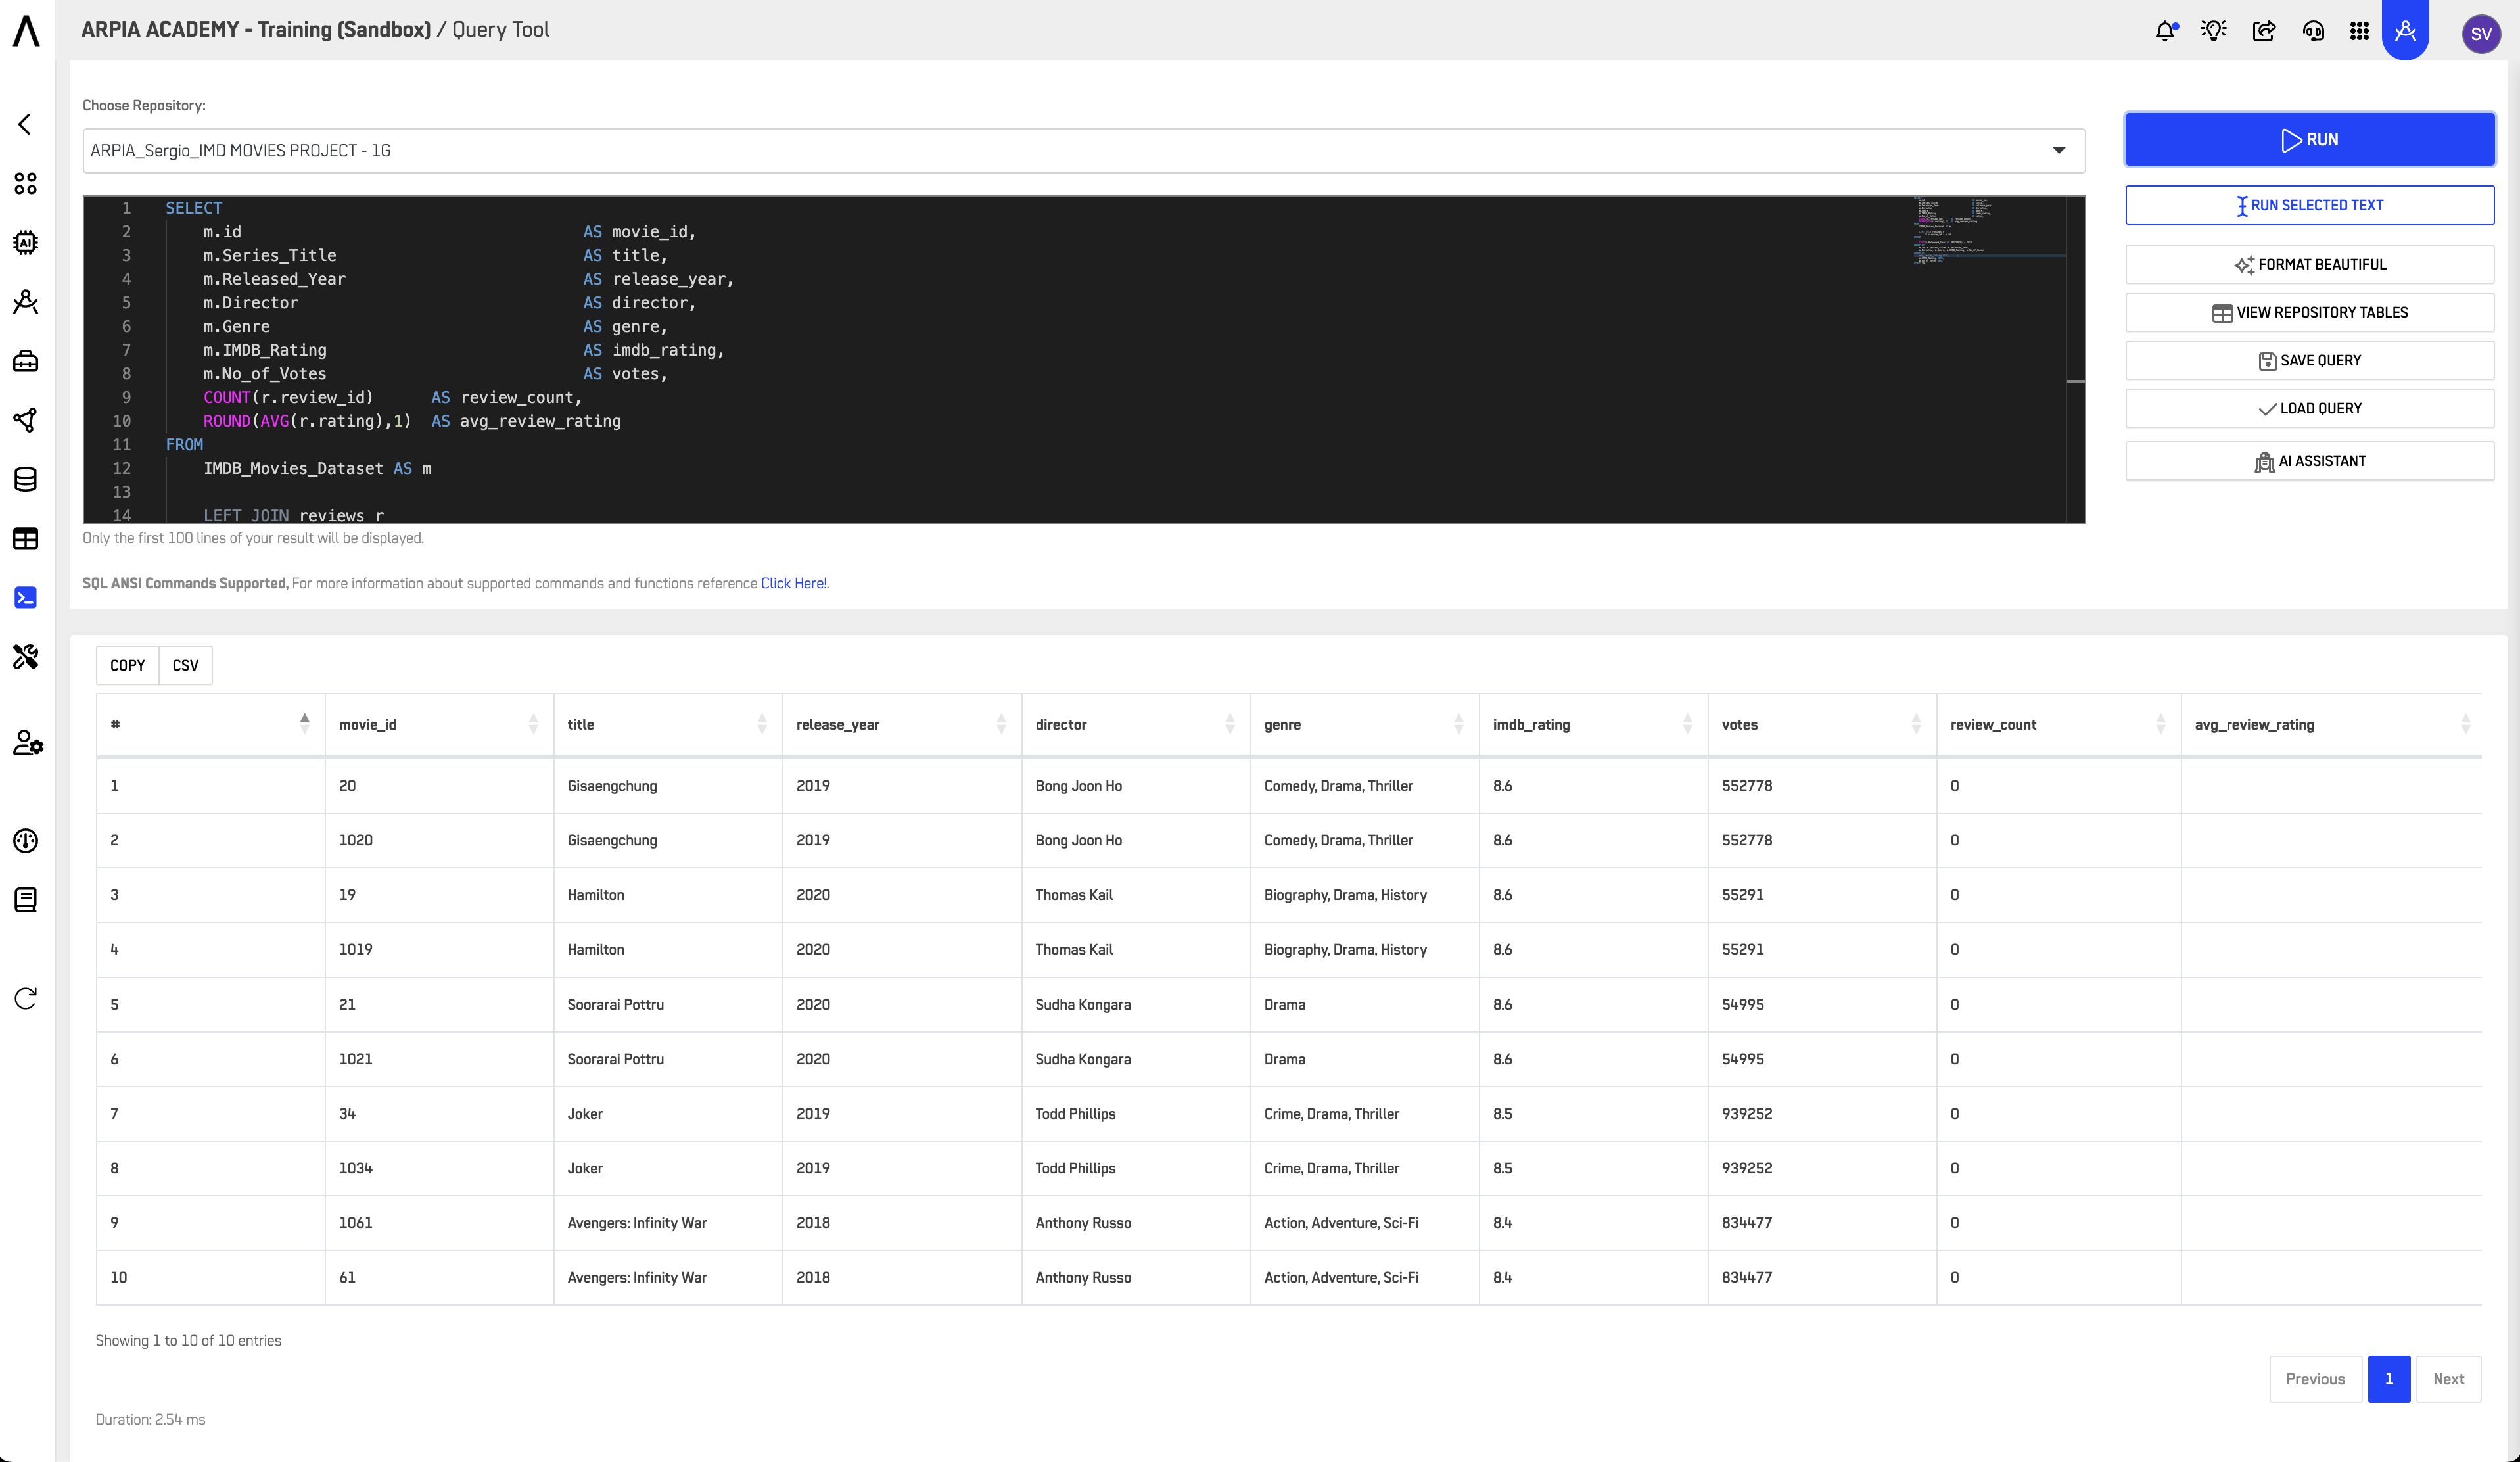Open the headset support icon

click(x=2313, y=31)
